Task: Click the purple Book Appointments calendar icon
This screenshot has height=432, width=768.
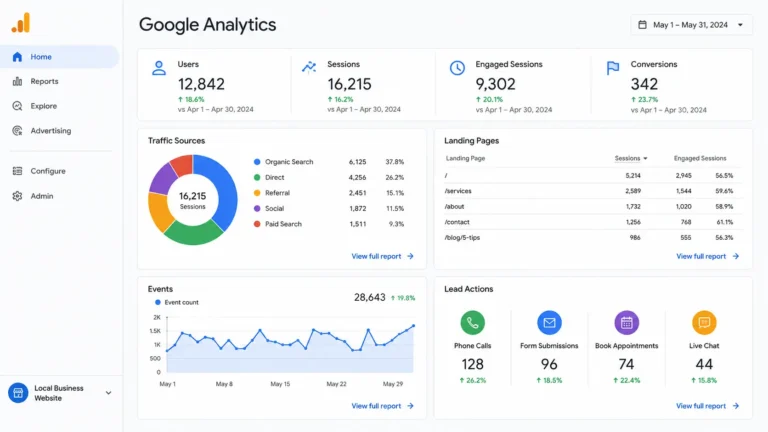Action: pyautogui.click(x=626, y=323)
